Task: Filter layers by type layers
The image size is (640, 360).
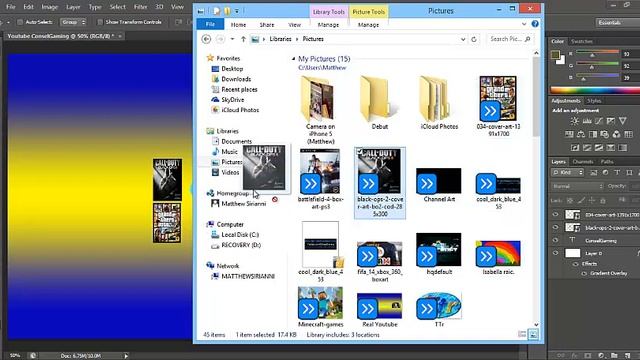Action: pyautogui.click(x=617, y=173)
